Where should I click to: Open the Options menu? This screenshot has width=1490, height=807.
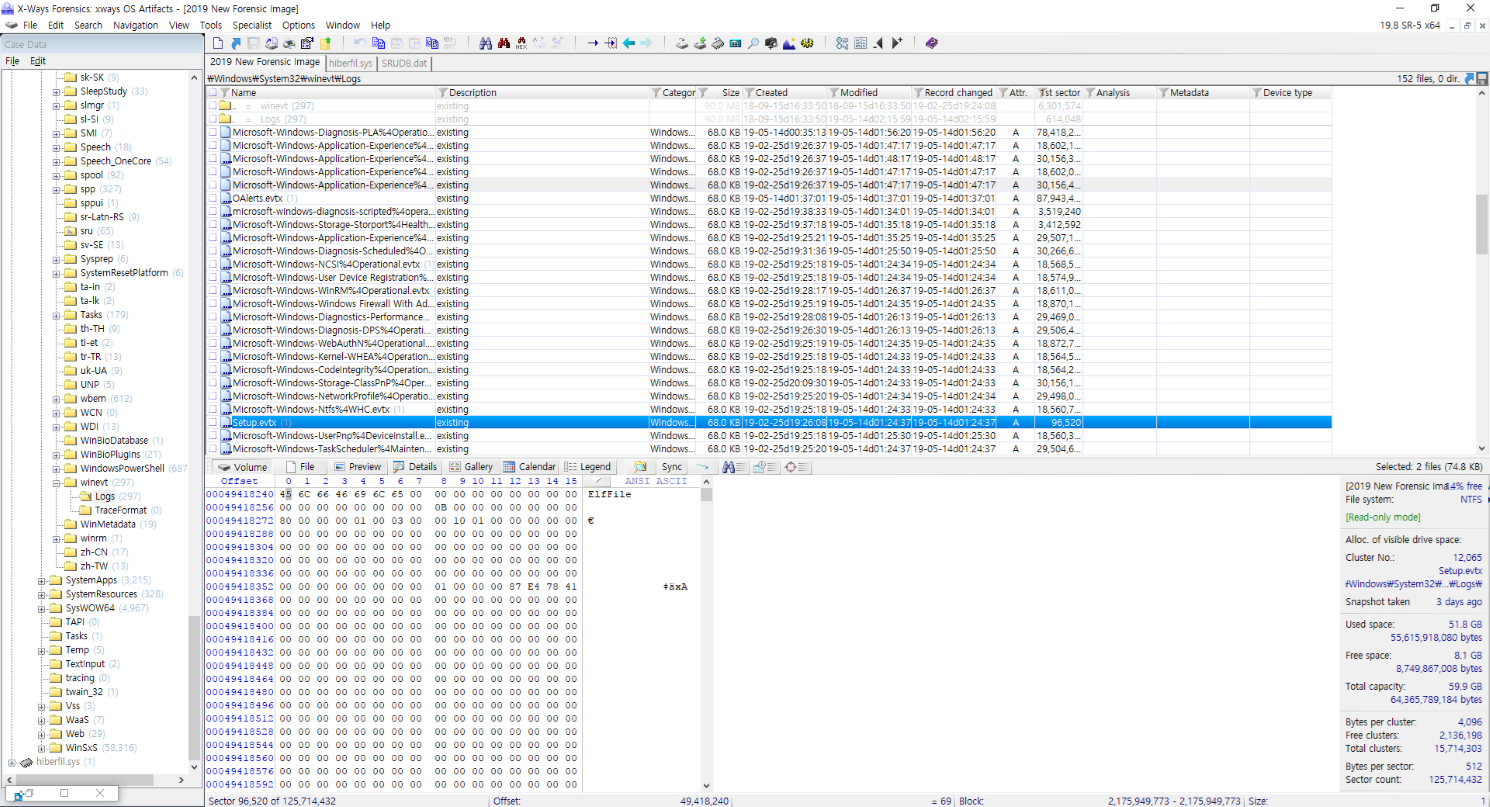[299, 25]
